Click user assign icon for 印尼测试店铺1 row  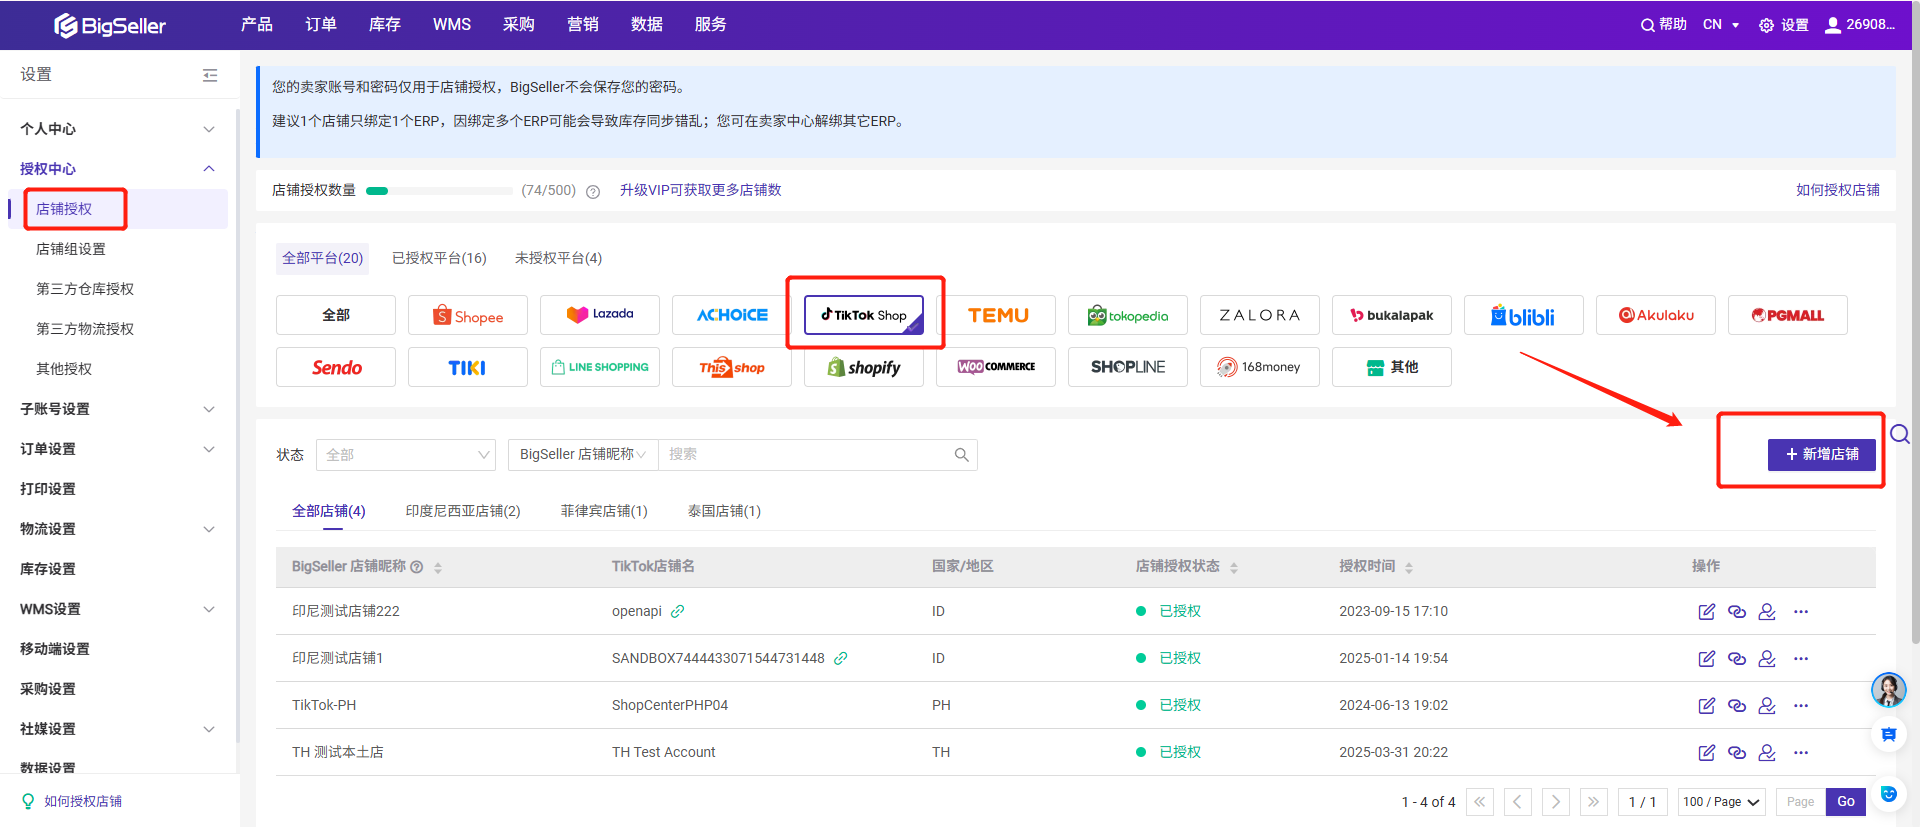click(1767, 659)
